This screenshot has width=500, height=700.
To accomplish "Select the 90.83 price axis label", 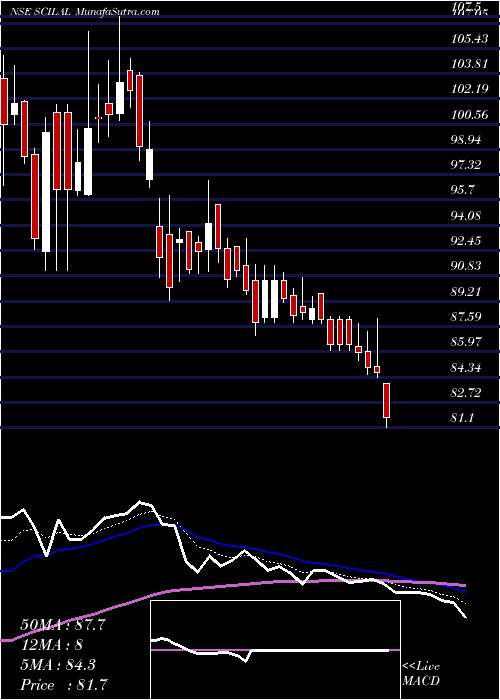I will click(x=467, y=266).
